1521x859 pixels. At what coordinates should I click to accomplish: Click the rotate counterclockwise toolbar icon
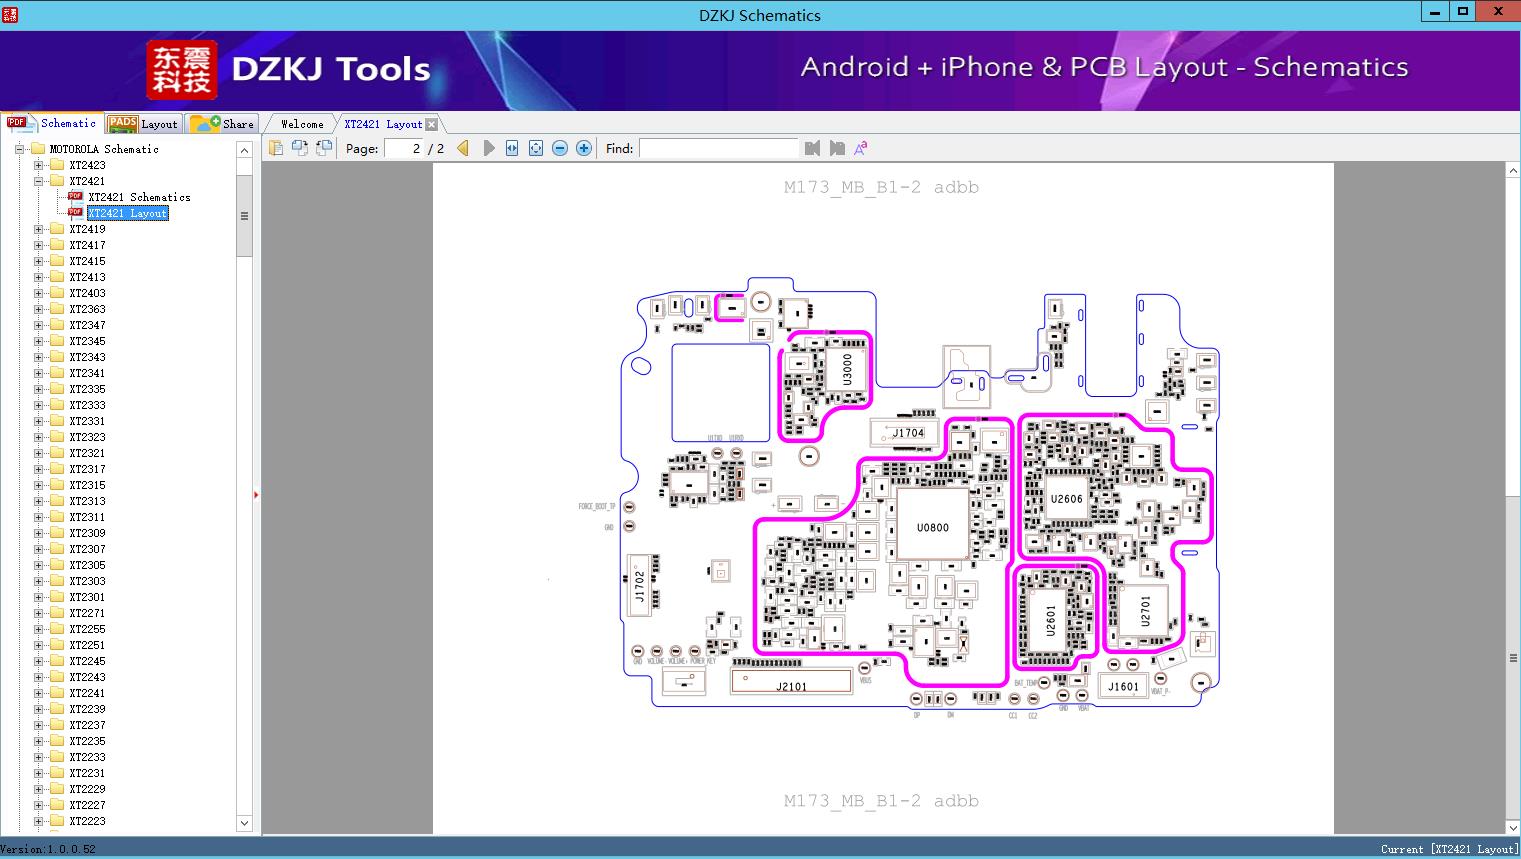pyautogui.click(x=299, y=148)
